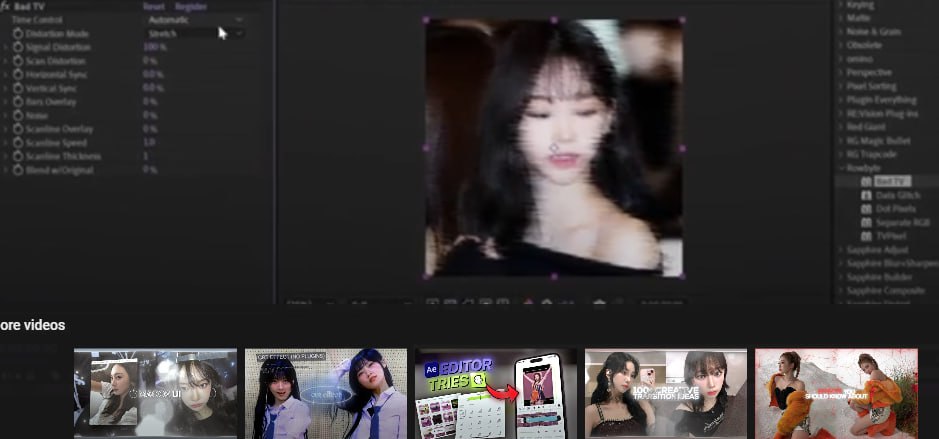
Task: Select the Separate RGB effect icon
Action: 866,223
